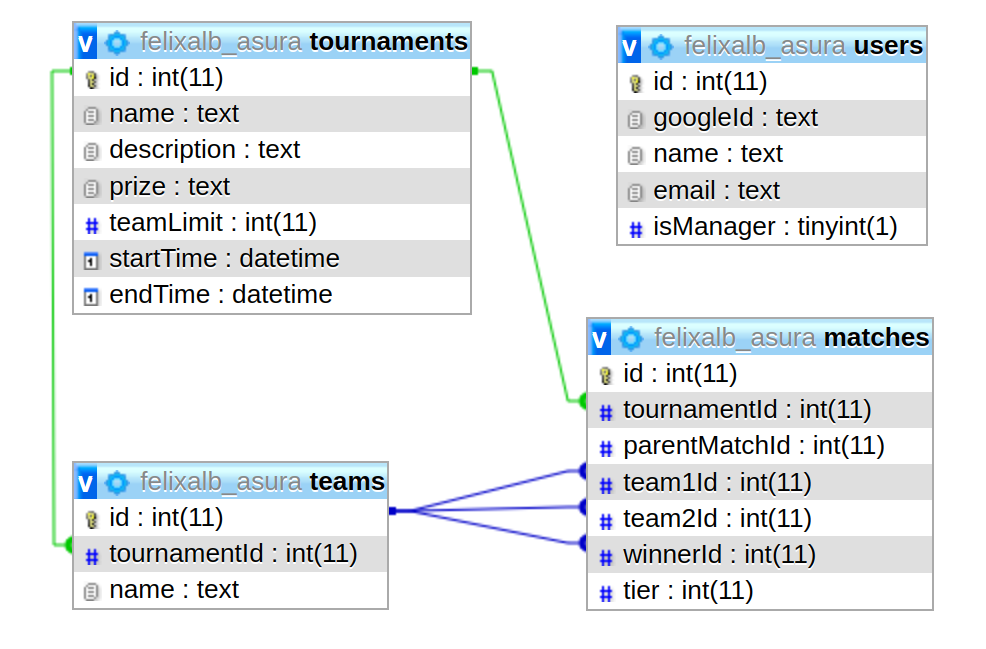Click the gear icon on tournaments table
The width and height of the screenshot is (986, 649).
(118, 42)
